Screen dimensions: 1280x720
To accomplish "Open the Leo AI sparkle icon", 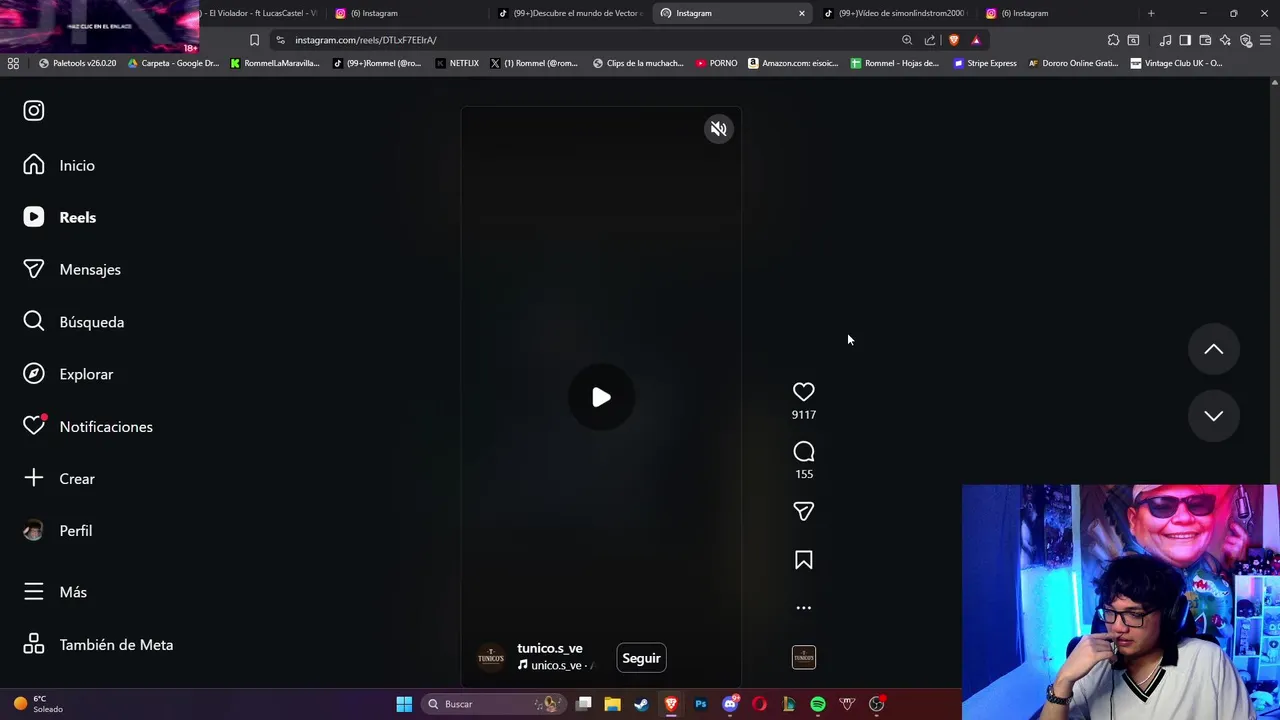I will pyautogui.click(x=1225, y=40).
